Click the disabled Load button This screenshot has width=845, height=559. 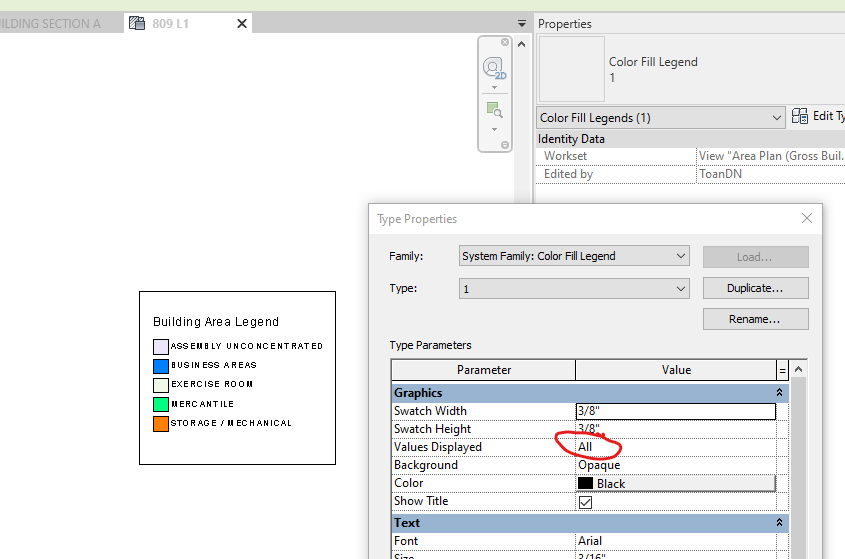(756, 257)
